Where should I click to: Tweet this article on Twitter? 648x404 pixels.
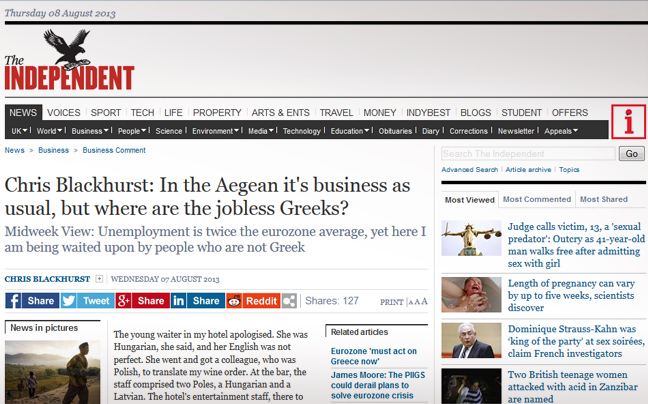click(87, 301)
